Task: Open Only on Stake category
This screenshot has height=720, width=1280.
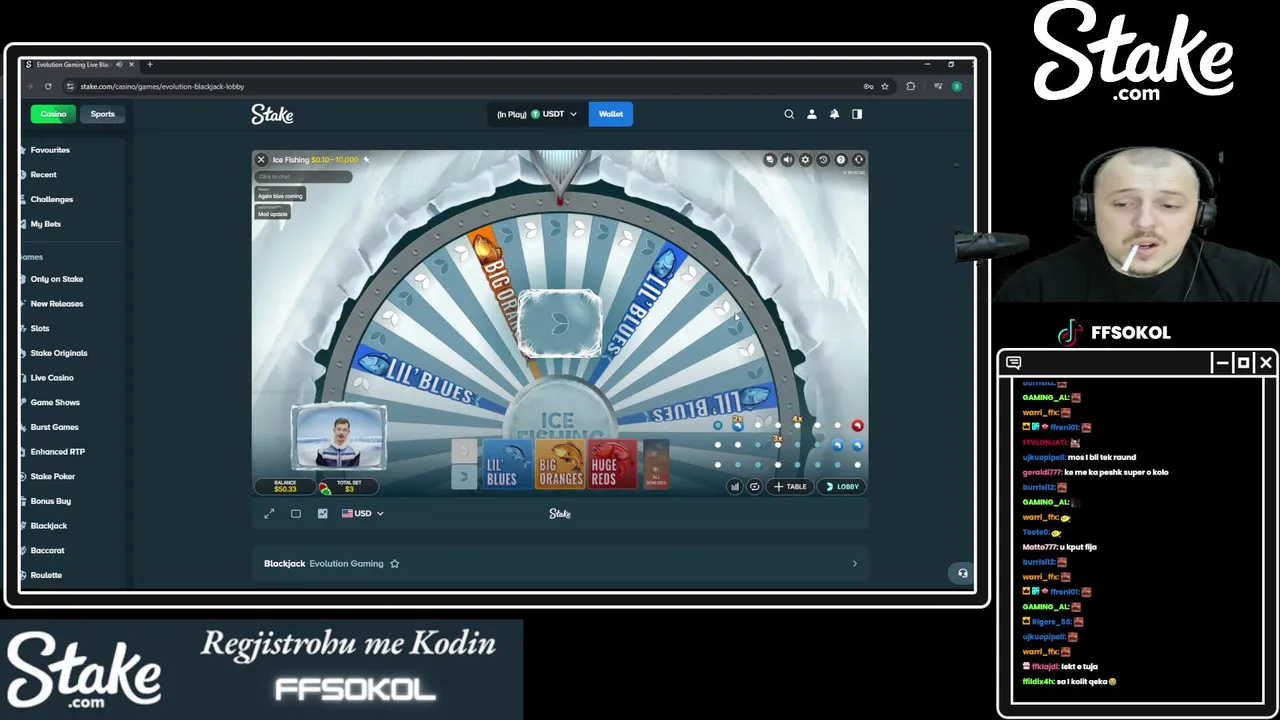Action: point(57,279)
